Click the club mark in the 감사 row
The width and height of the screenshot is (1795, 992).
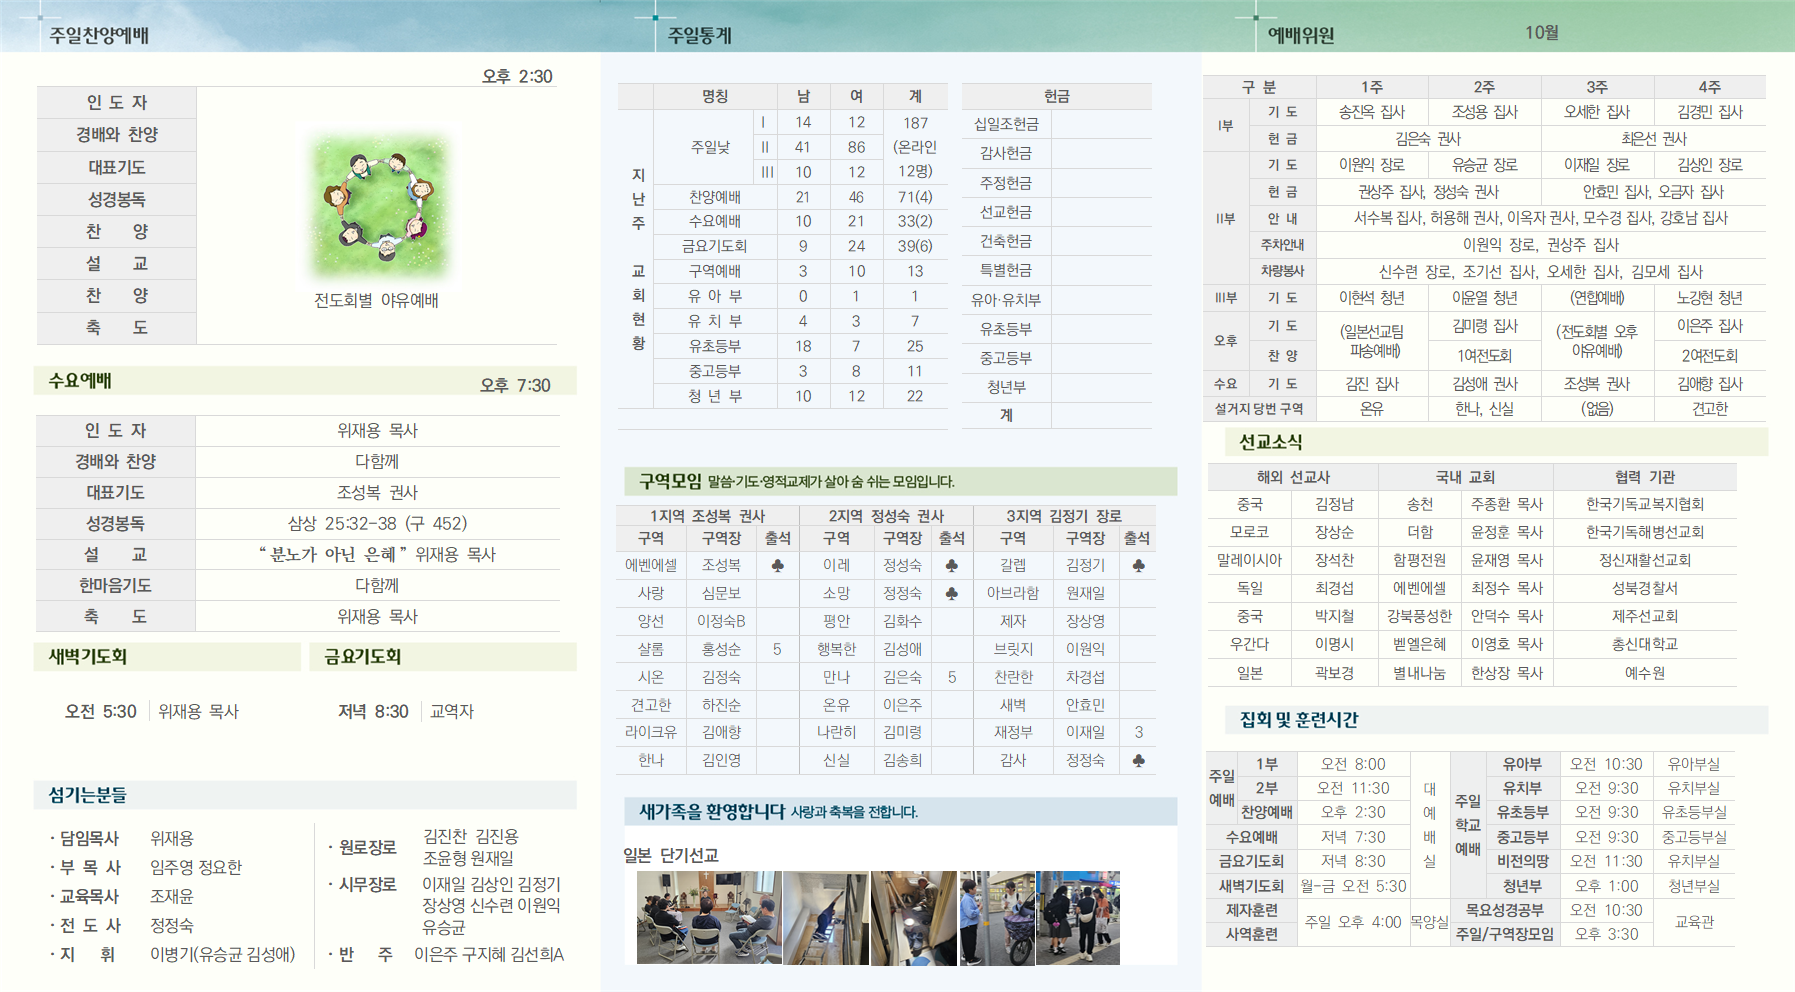(1138, 760)
